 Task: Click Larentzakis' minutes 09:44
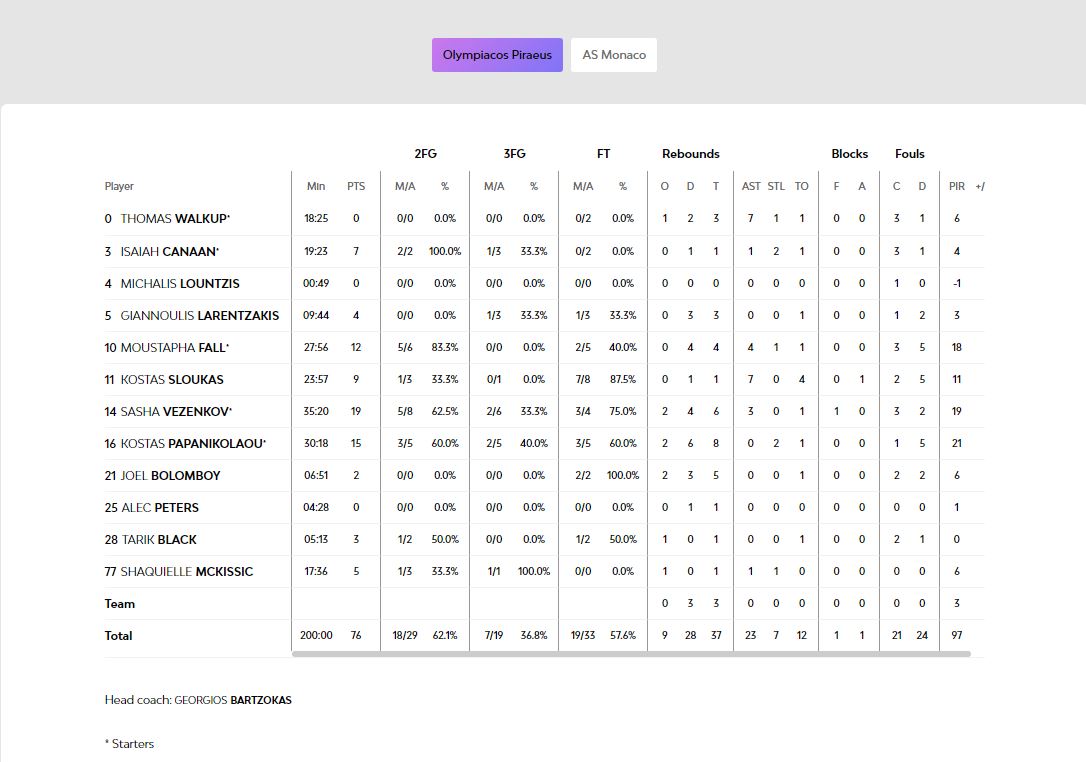point(316,314)
